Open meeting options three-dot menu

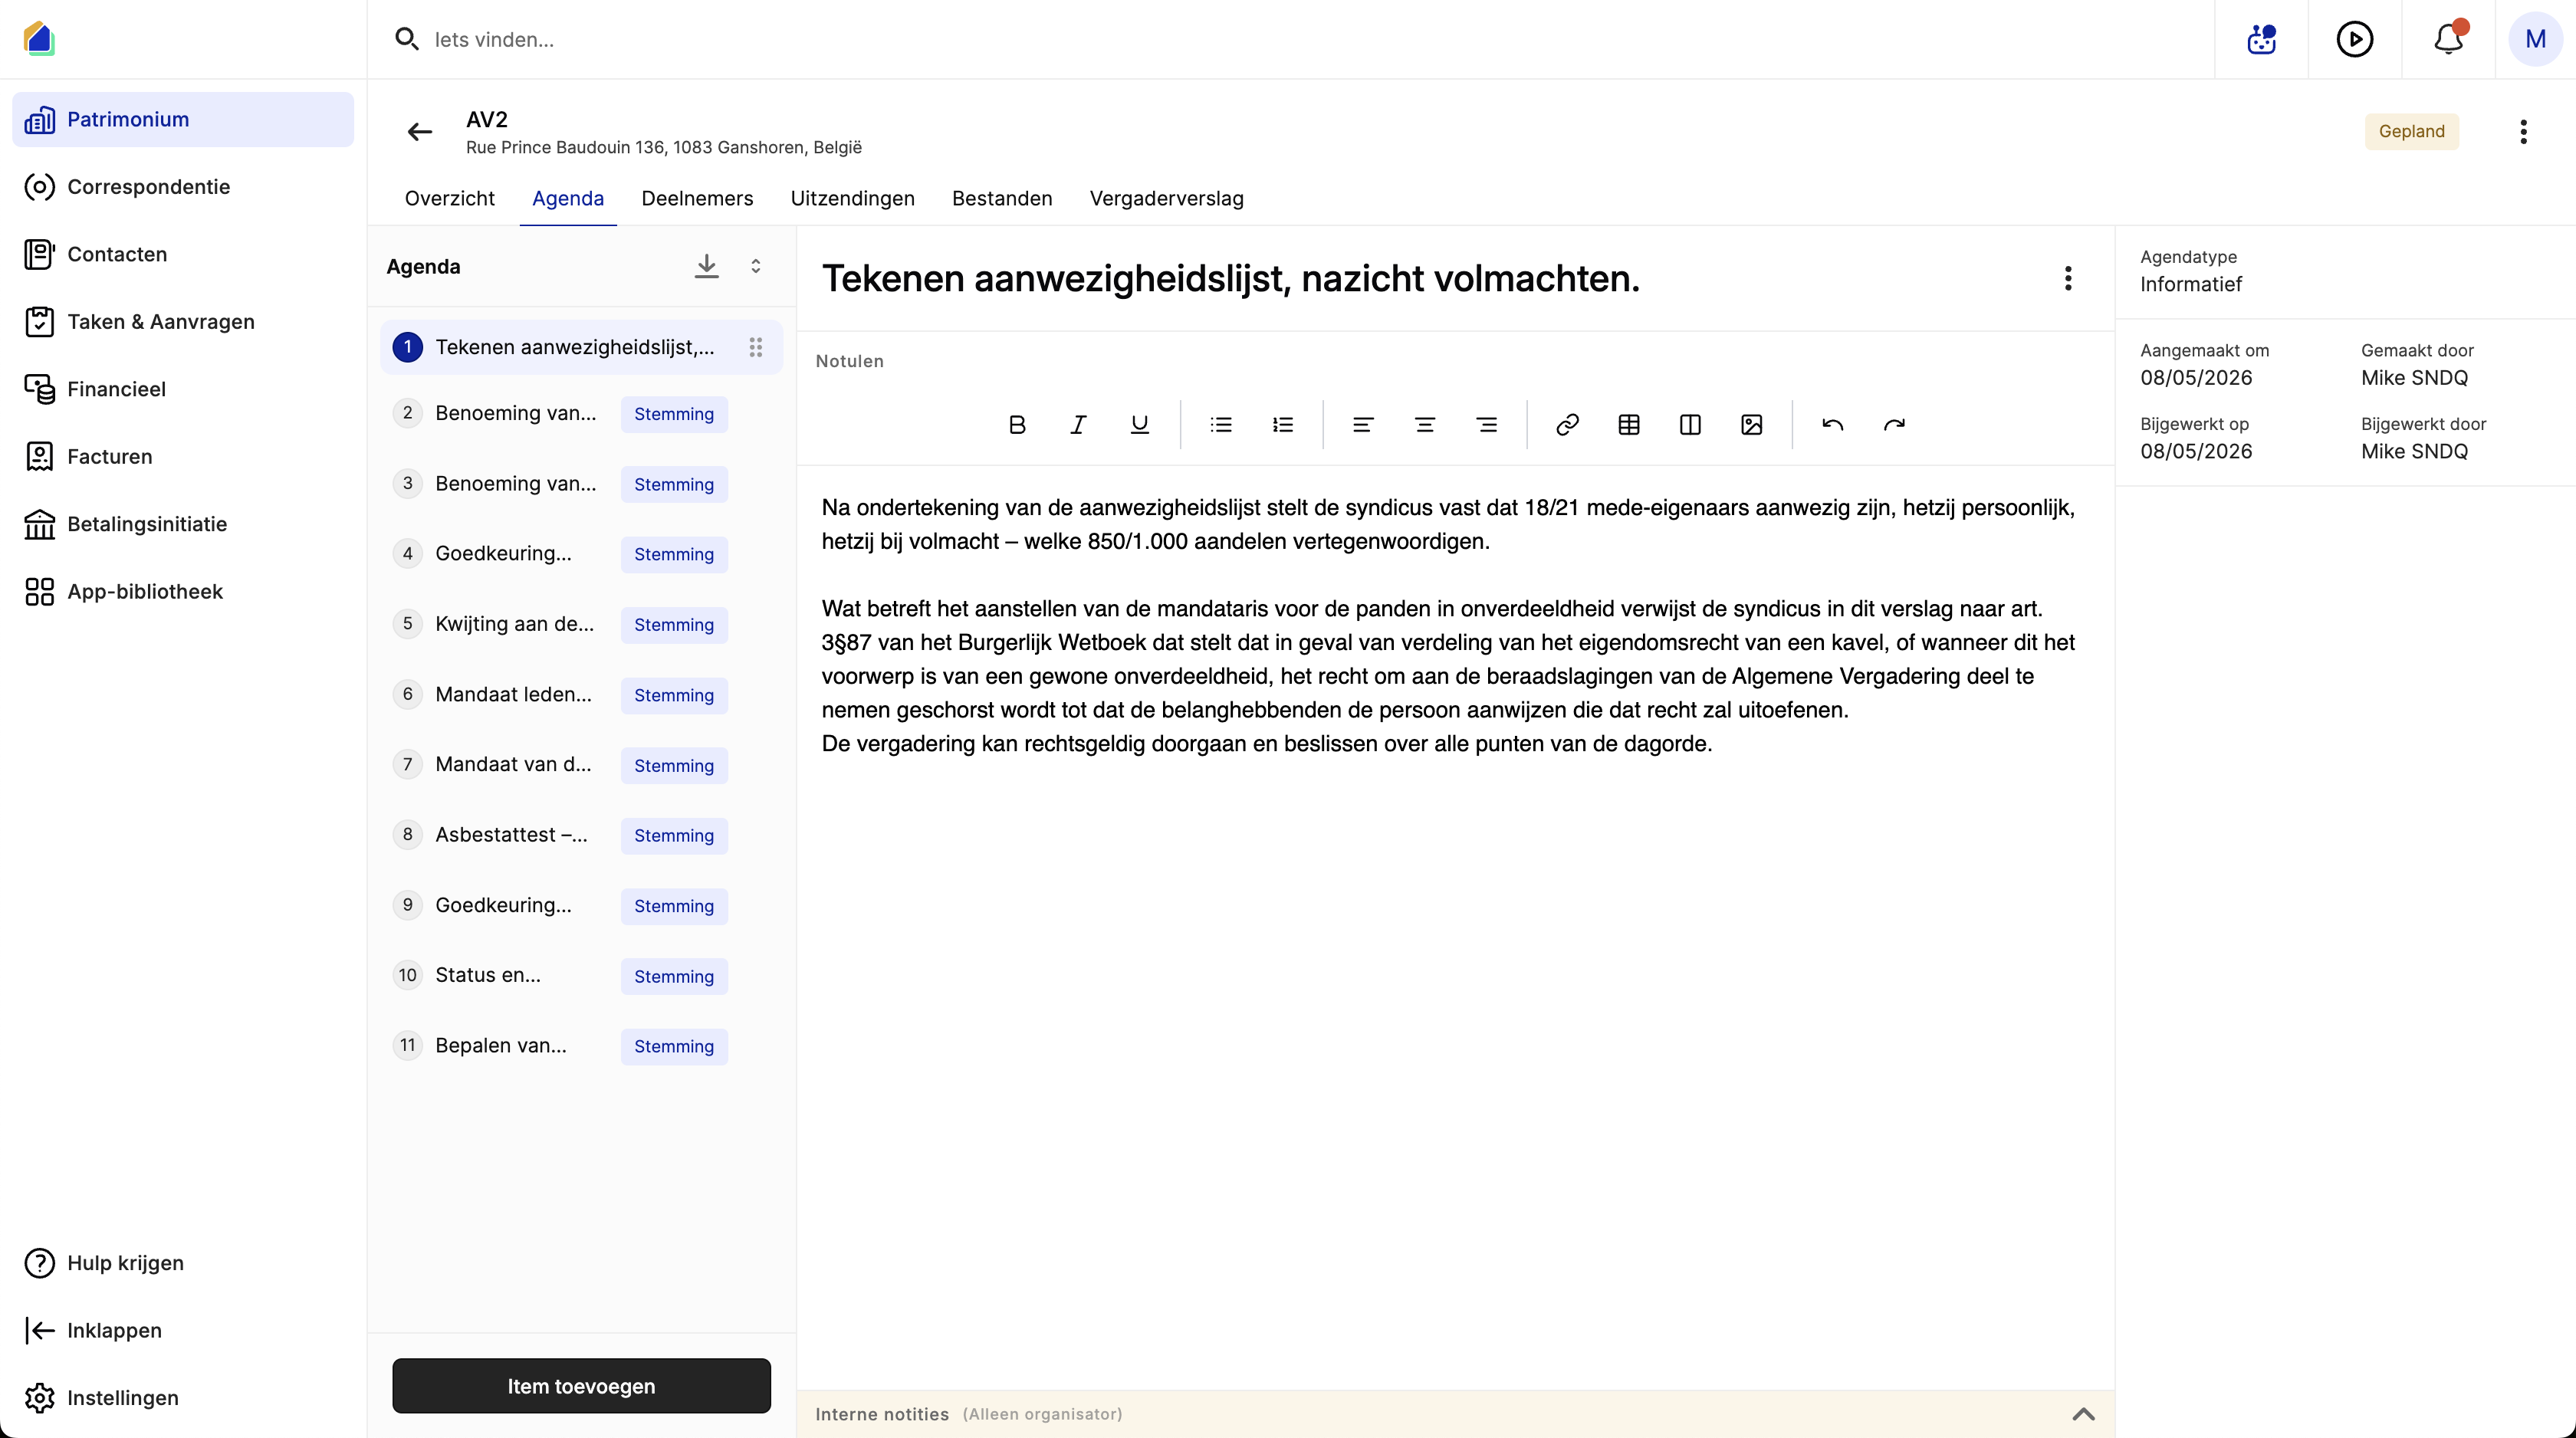[2524, 131]
